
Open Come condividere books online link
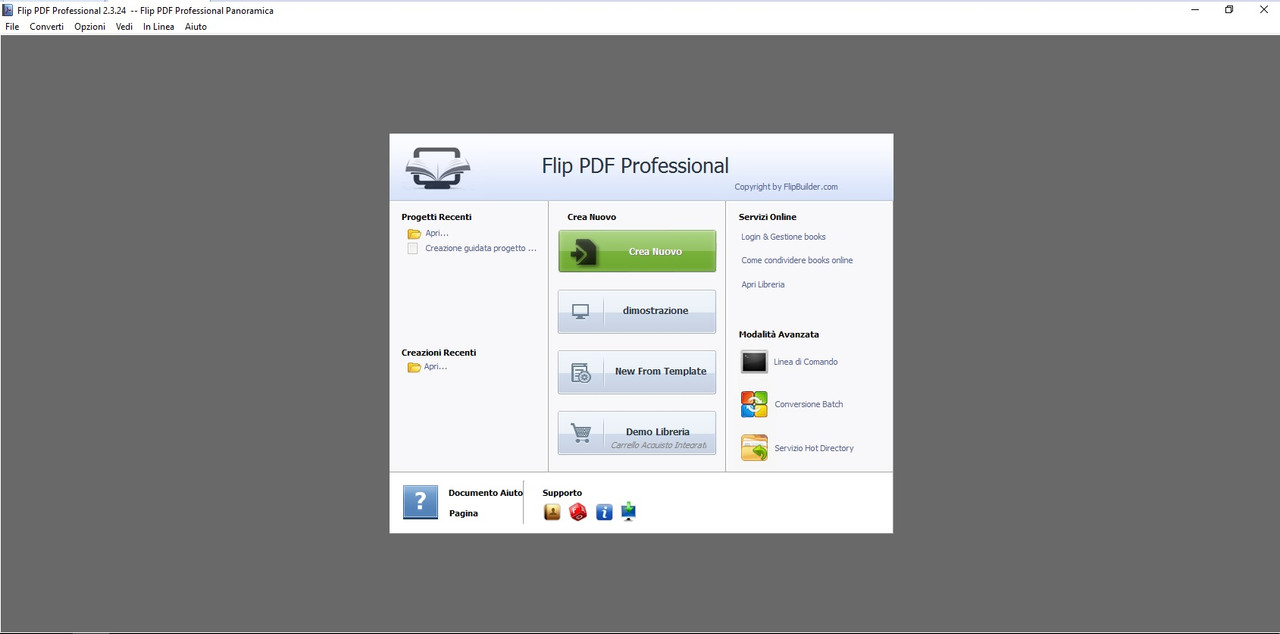tap(797, 260)
